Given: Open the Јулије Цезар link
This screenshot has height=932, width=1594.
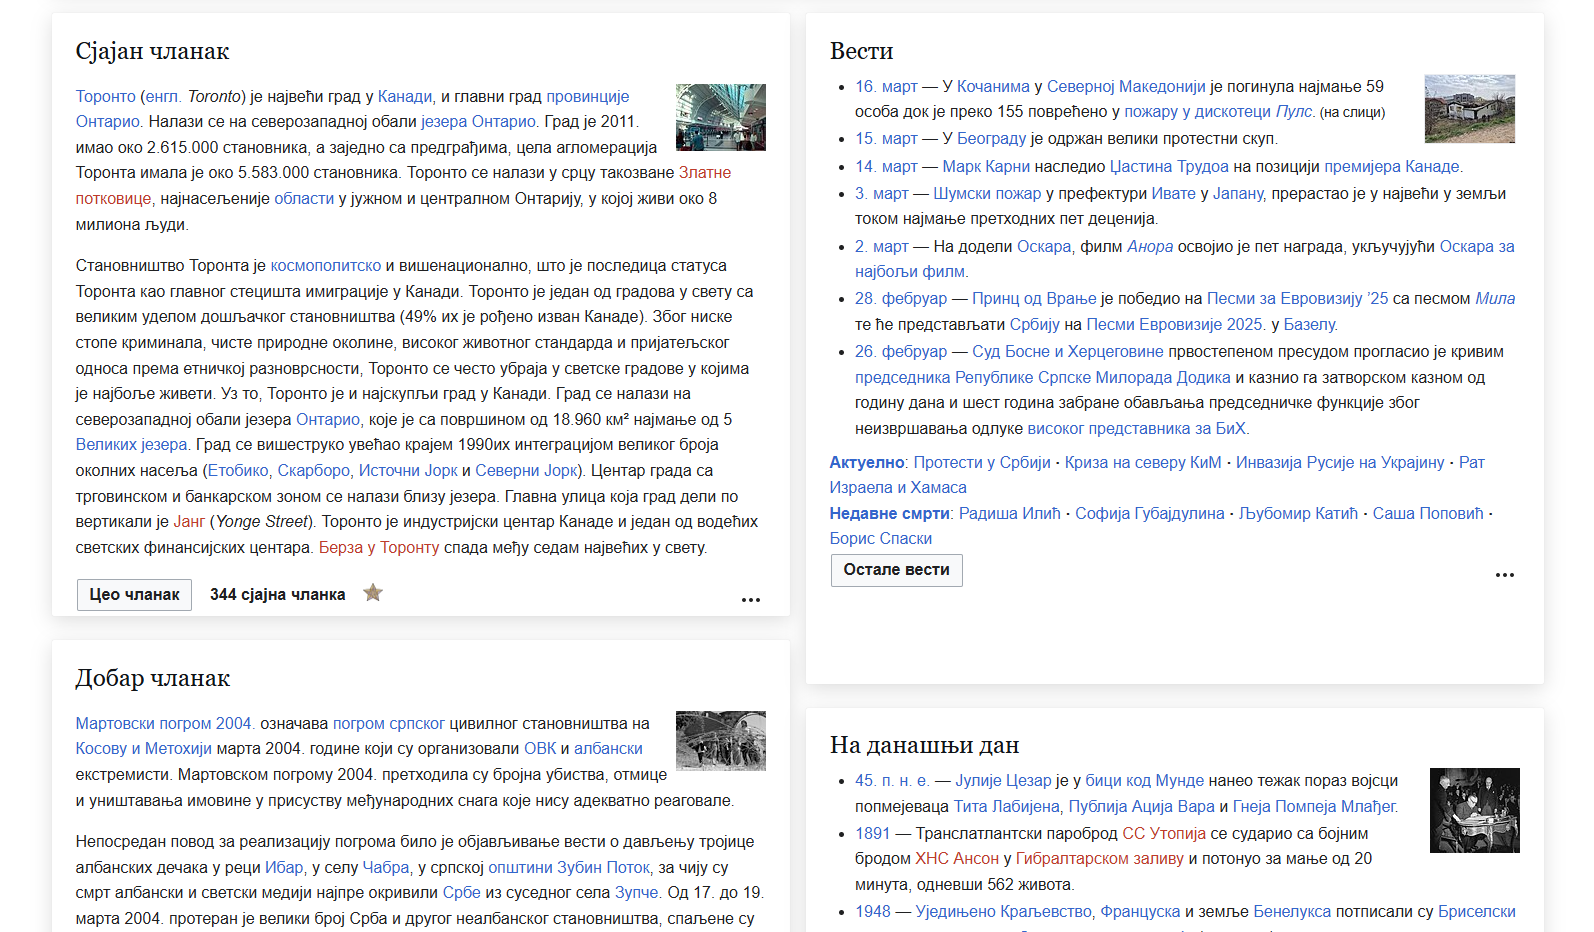Looking at the screenshot, I should (x=1003, y=780).
